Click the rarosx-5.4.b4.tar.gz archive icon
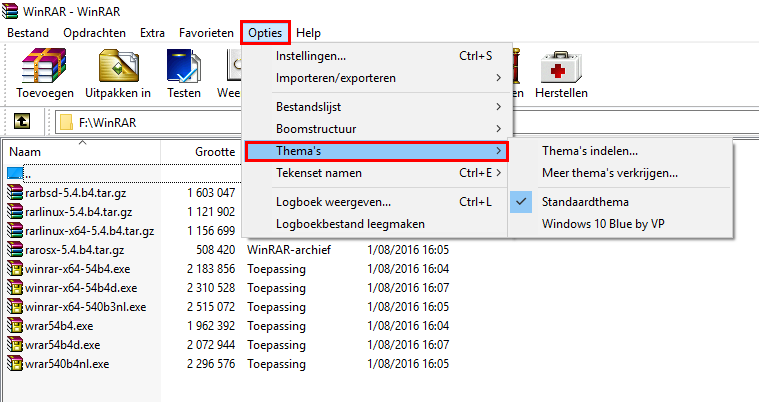Image resolution: width=759 pixels, height=402 pixels. 15,249
